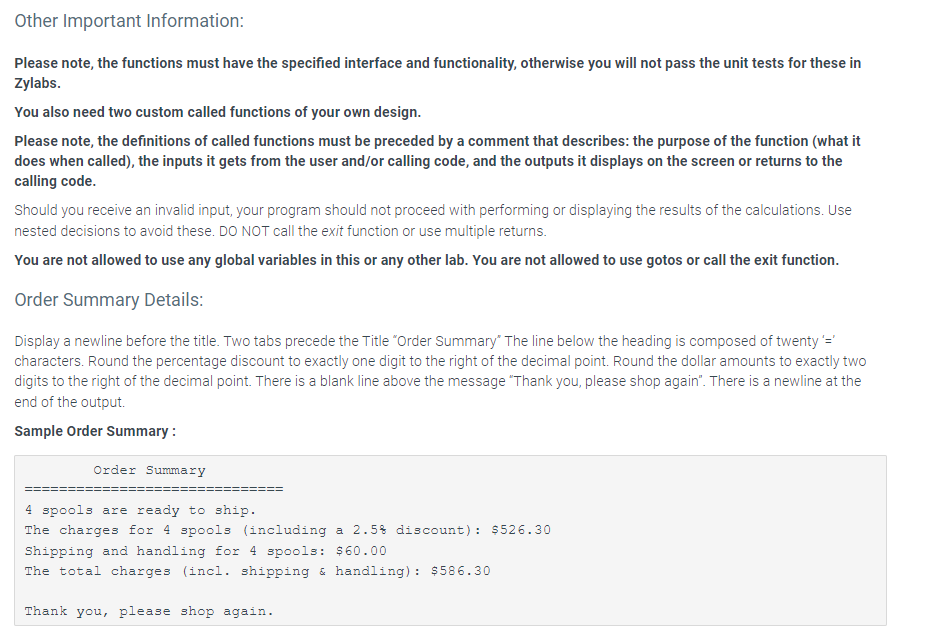Click the 'Sample Order Summary :' label

tap(95, 431)
